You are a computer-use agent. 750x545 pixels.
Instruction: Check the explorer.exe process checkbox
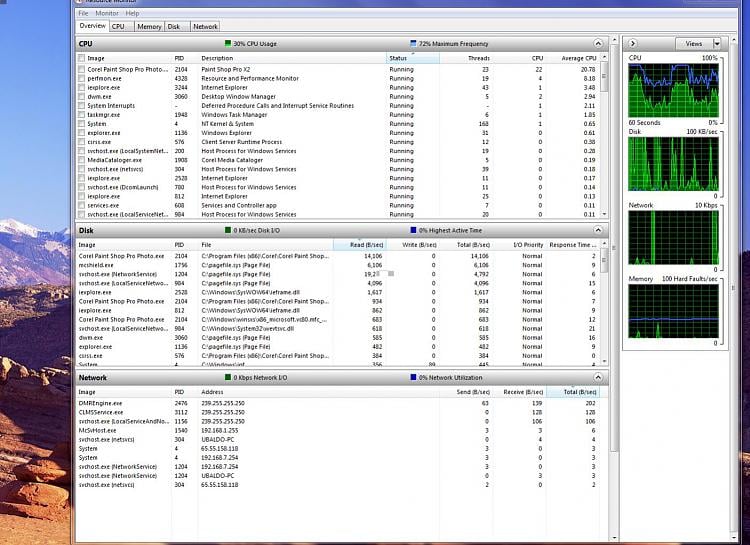point(81,133)
